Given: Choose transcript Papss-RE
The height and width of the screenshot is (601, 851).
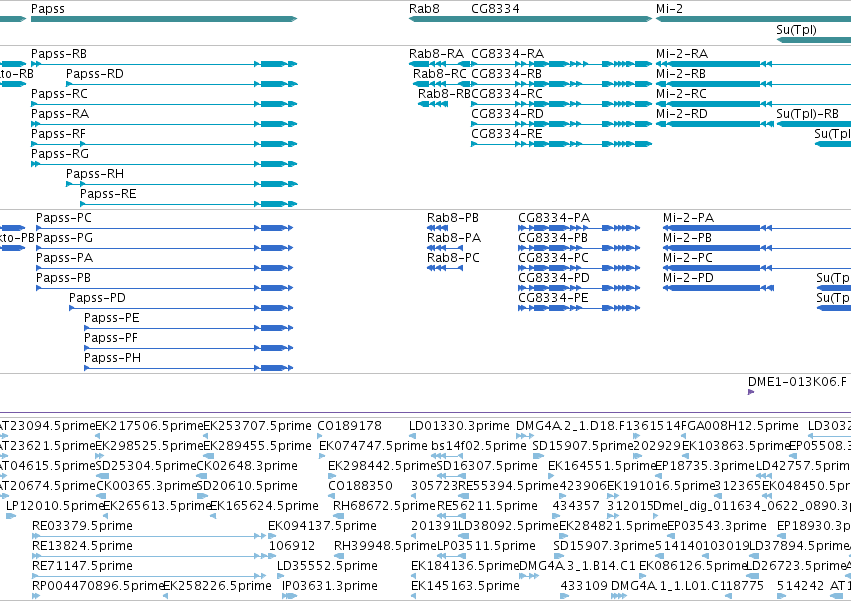Looking at the screenshot, I should pos(108,194).
